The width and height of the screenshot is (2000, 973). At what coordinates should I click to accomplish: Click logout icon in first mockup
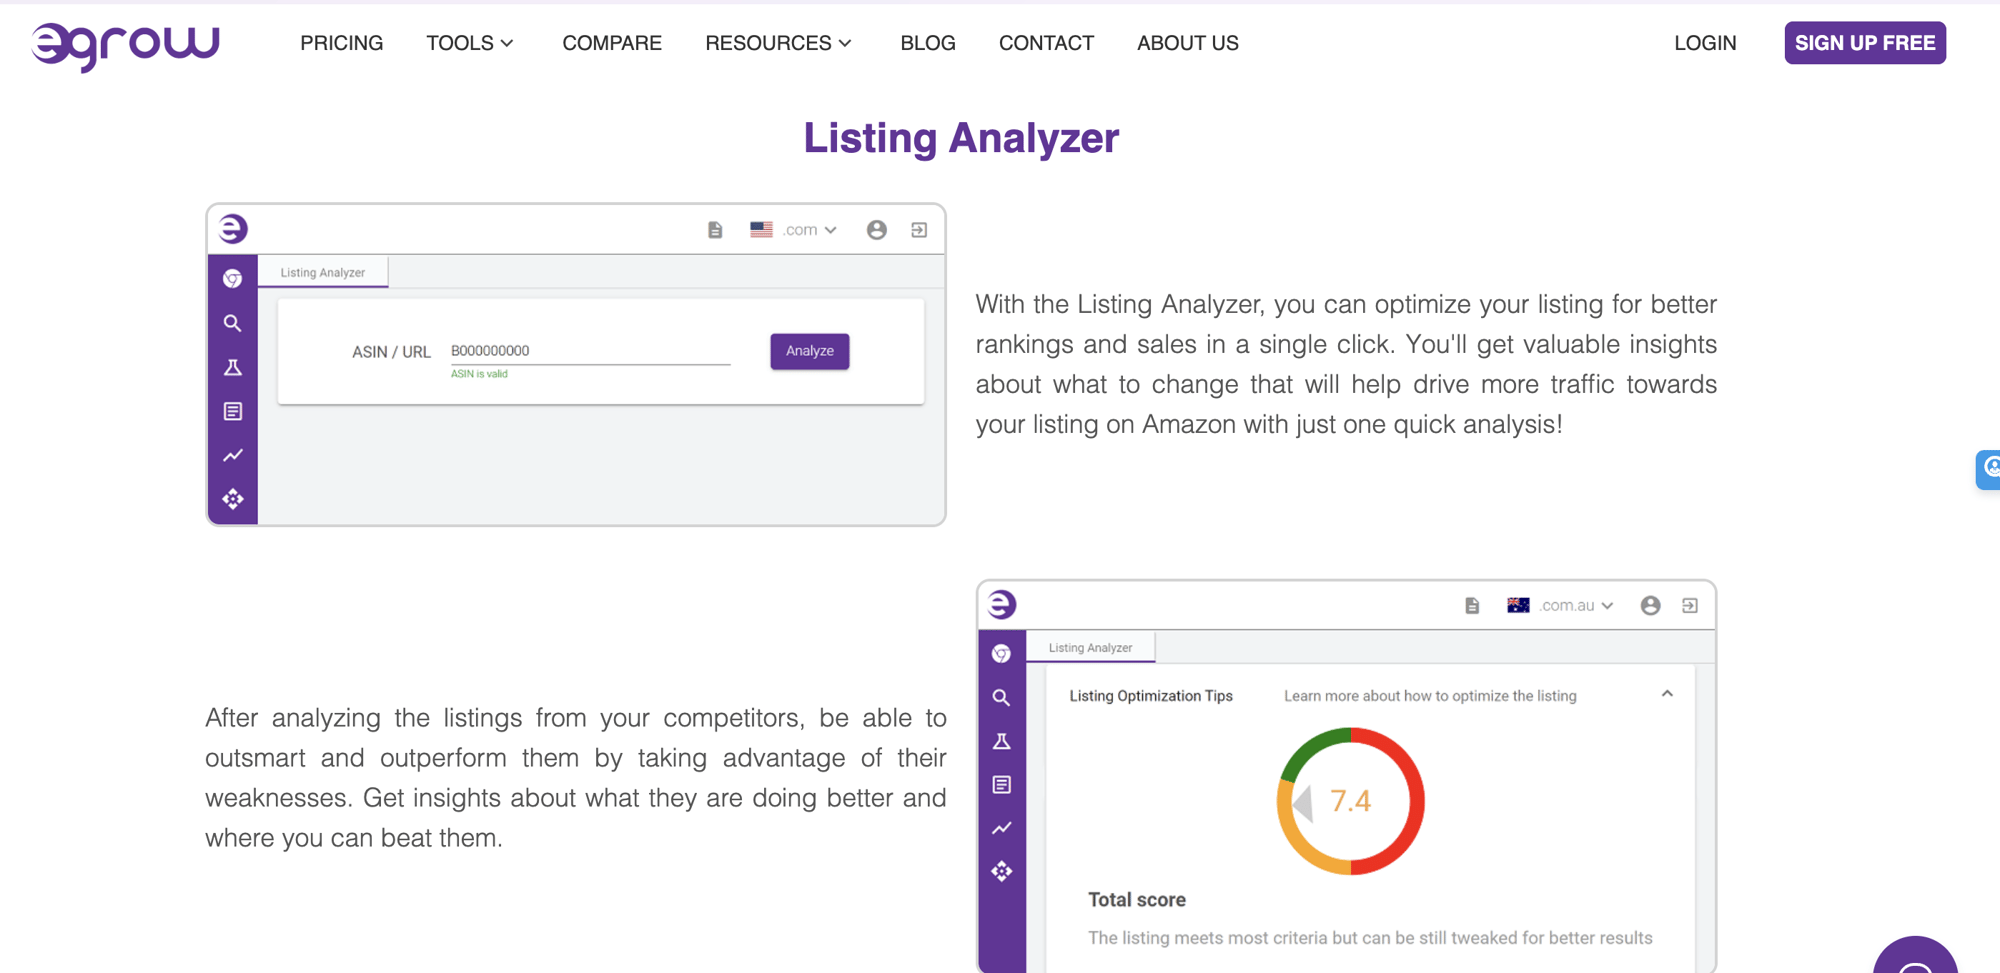pos(919,230)
